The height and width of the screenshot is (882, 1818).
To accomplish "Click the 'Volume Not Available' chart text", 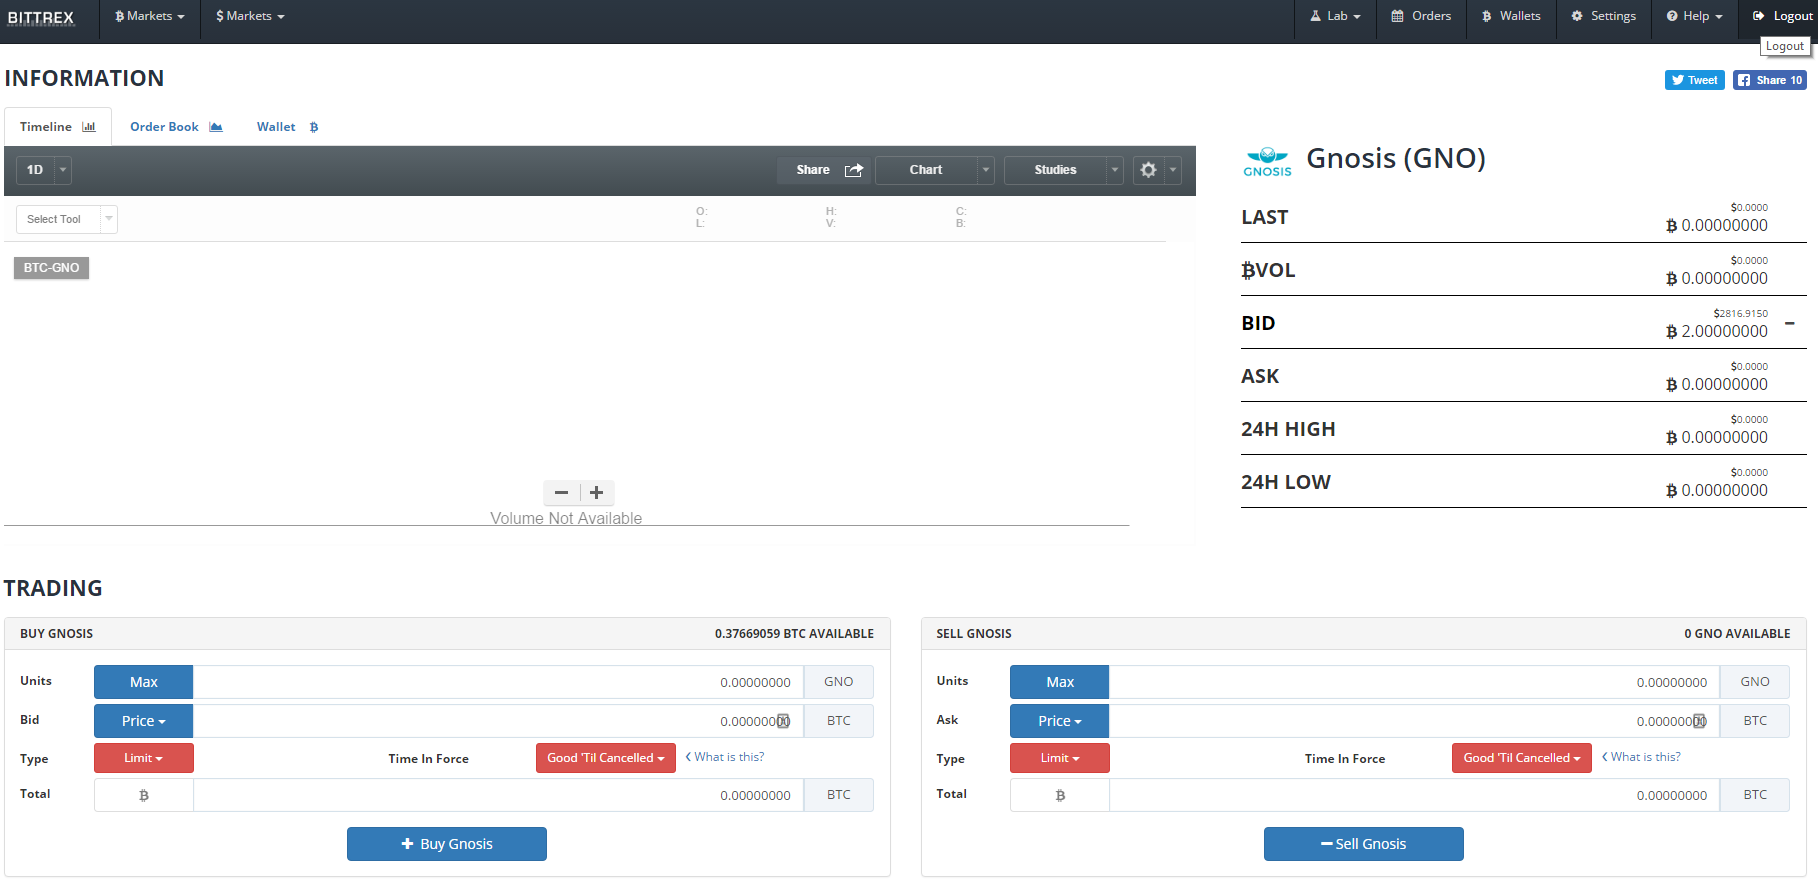I will [566, 518].
